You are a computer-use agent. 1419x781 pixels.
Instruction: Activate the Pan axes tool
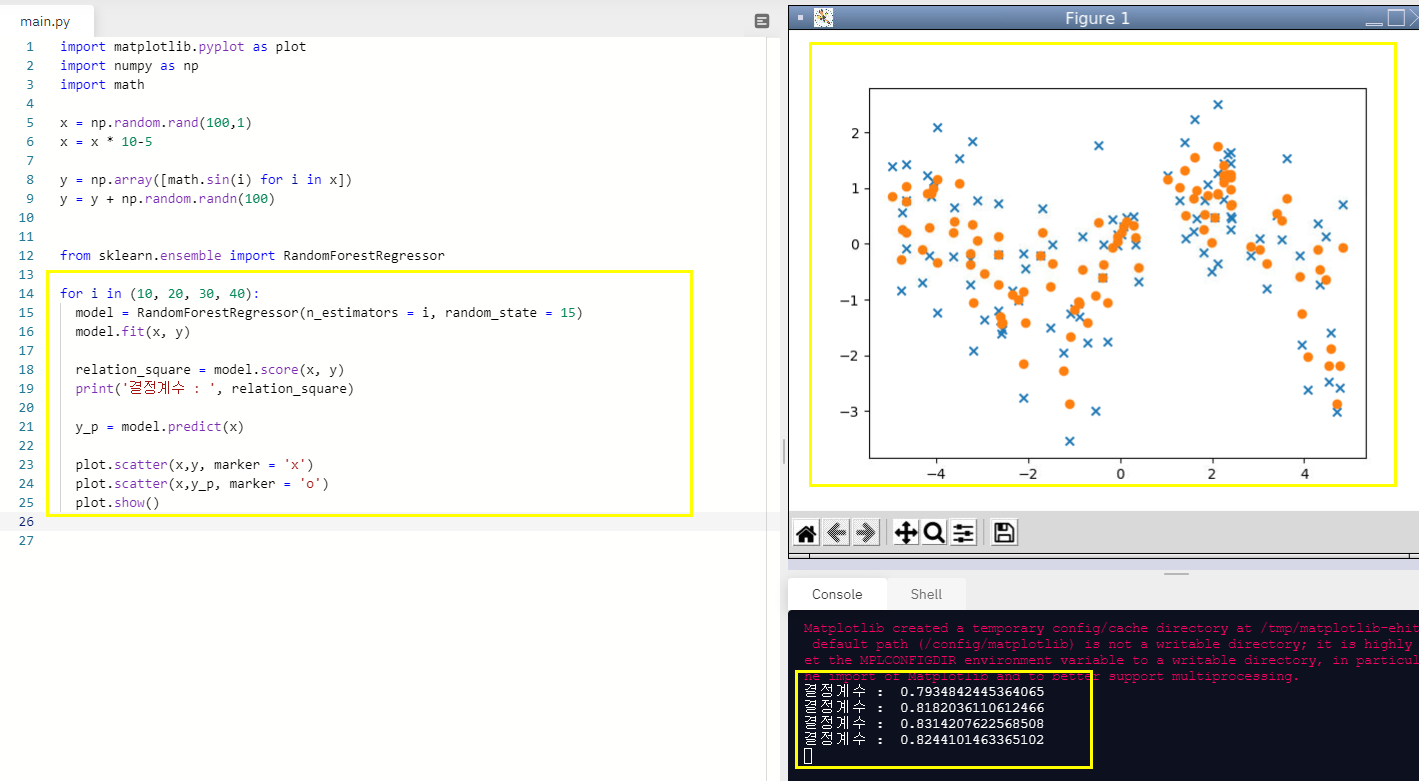pos(905,533)
